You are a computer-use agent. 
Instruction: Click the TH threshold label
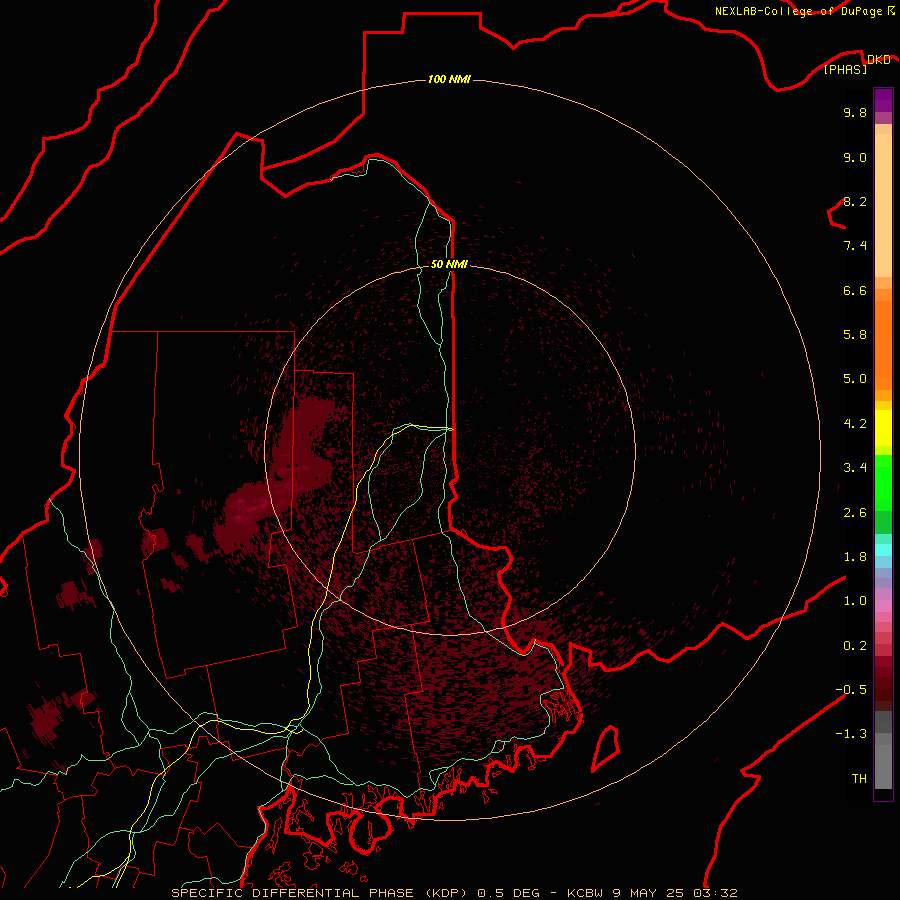point(859,779)
